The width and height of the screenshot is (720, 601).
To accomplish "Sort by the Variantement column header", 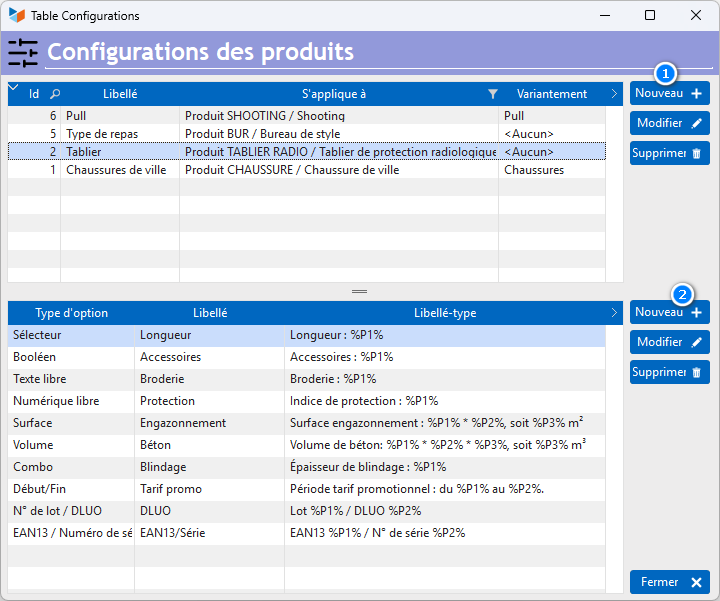I will coord(551,94).
